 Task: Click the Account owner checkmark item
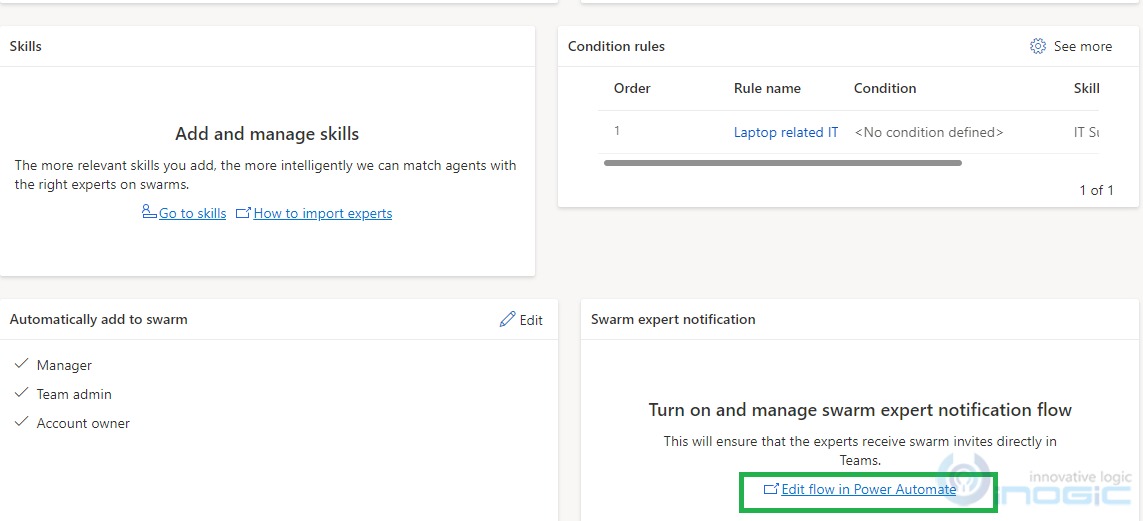click(x=72, y=423)
